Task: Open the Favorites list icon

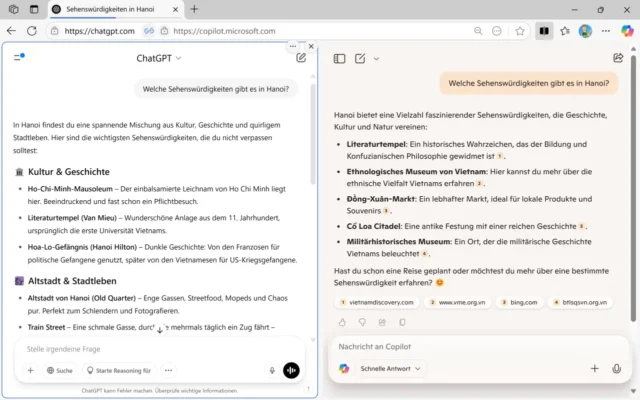Action: click(x=565, y=31)
